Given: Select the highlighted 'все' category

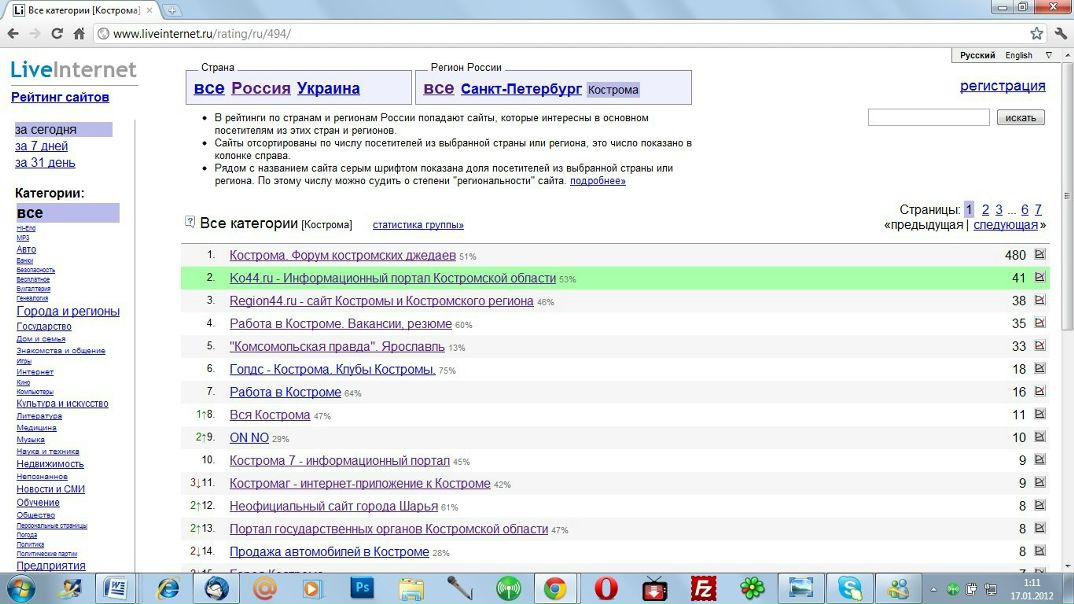Looking at the screenshot, I should point(67,213).
